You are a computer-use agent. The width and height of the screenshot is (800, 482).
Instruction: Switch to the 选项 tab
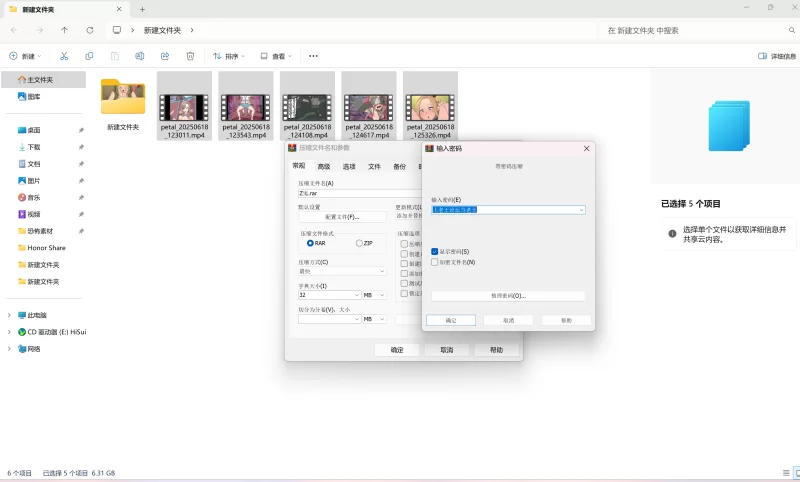(349, 166)
